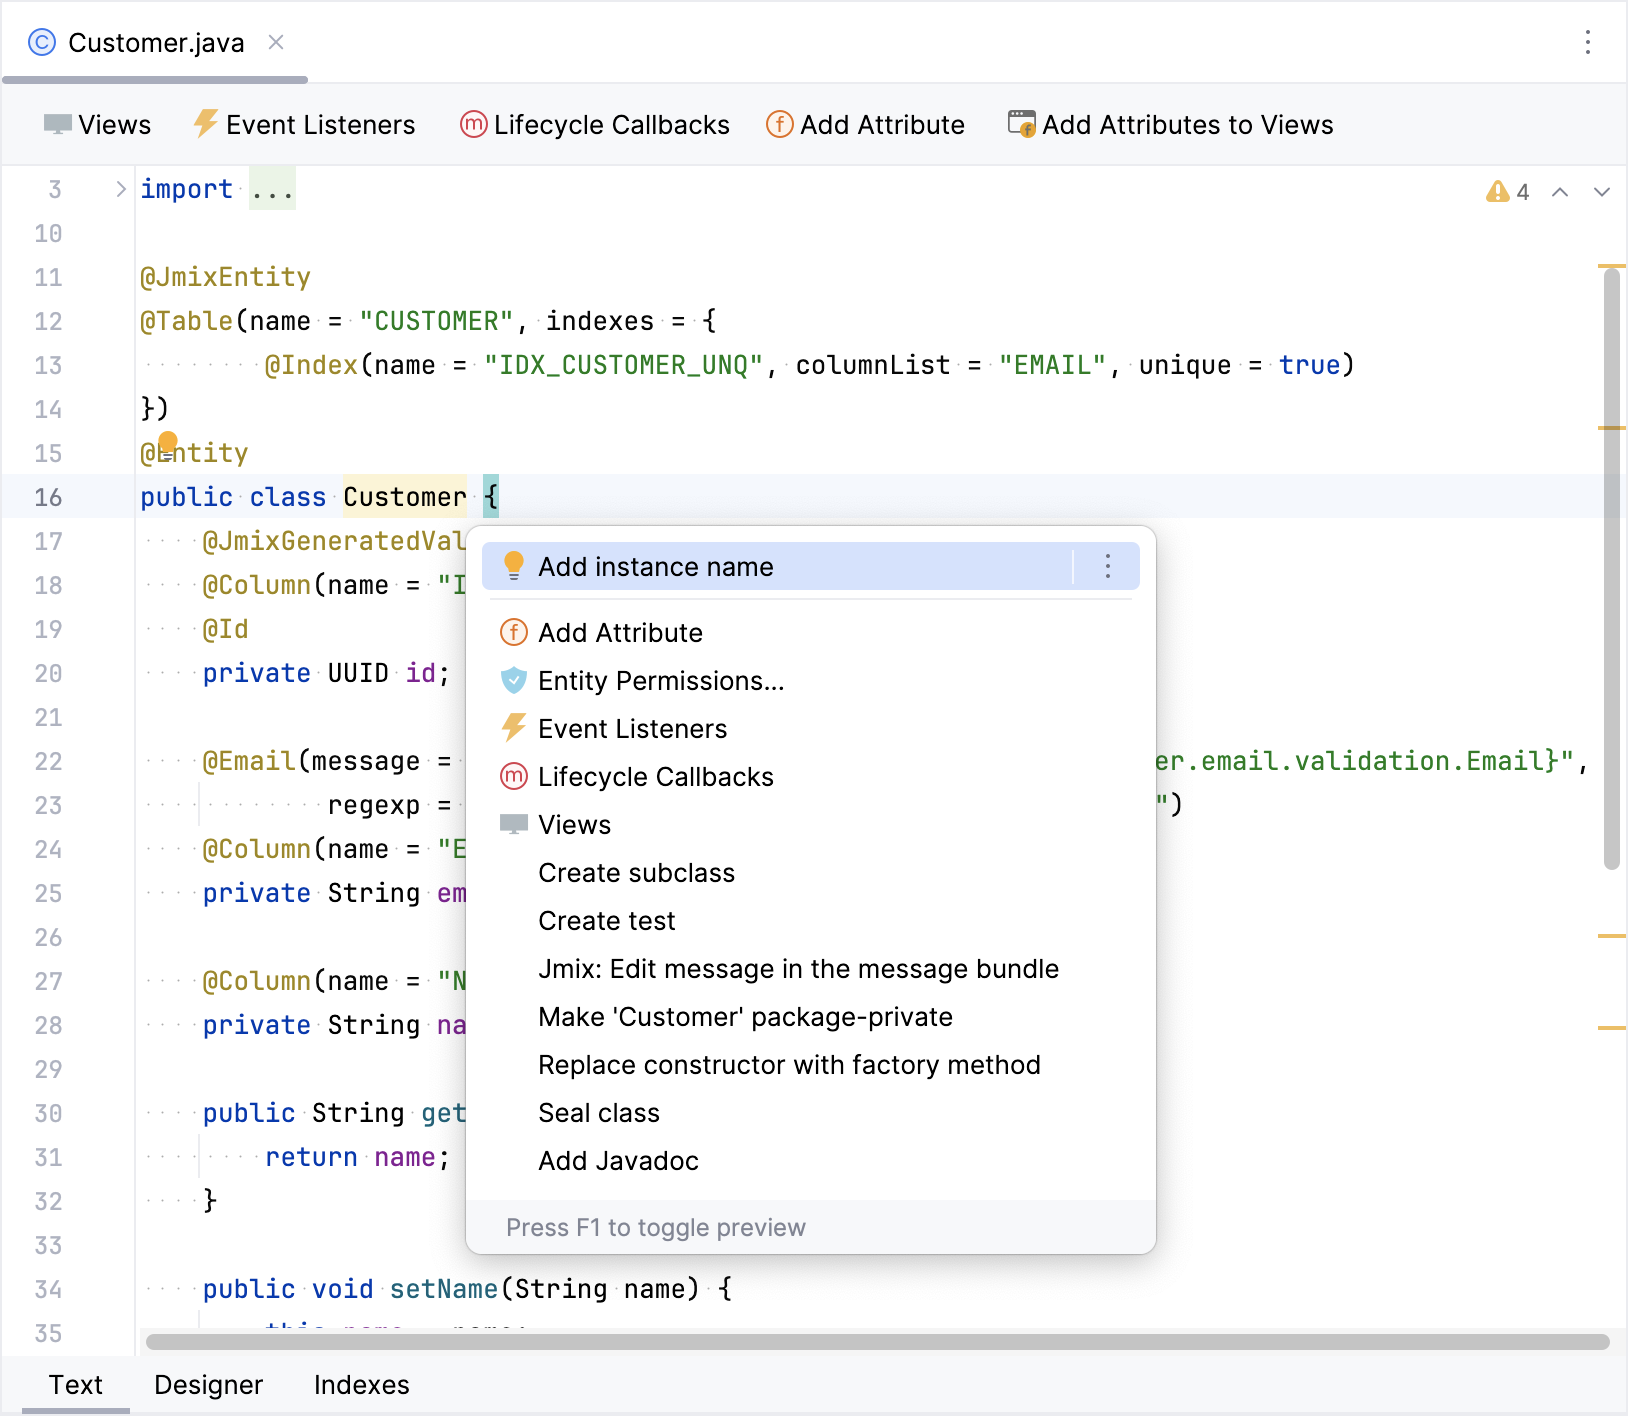The height and width of the screenshot is (1416, 1628).
Task: Select Add instance name intention
Action: 655,567
